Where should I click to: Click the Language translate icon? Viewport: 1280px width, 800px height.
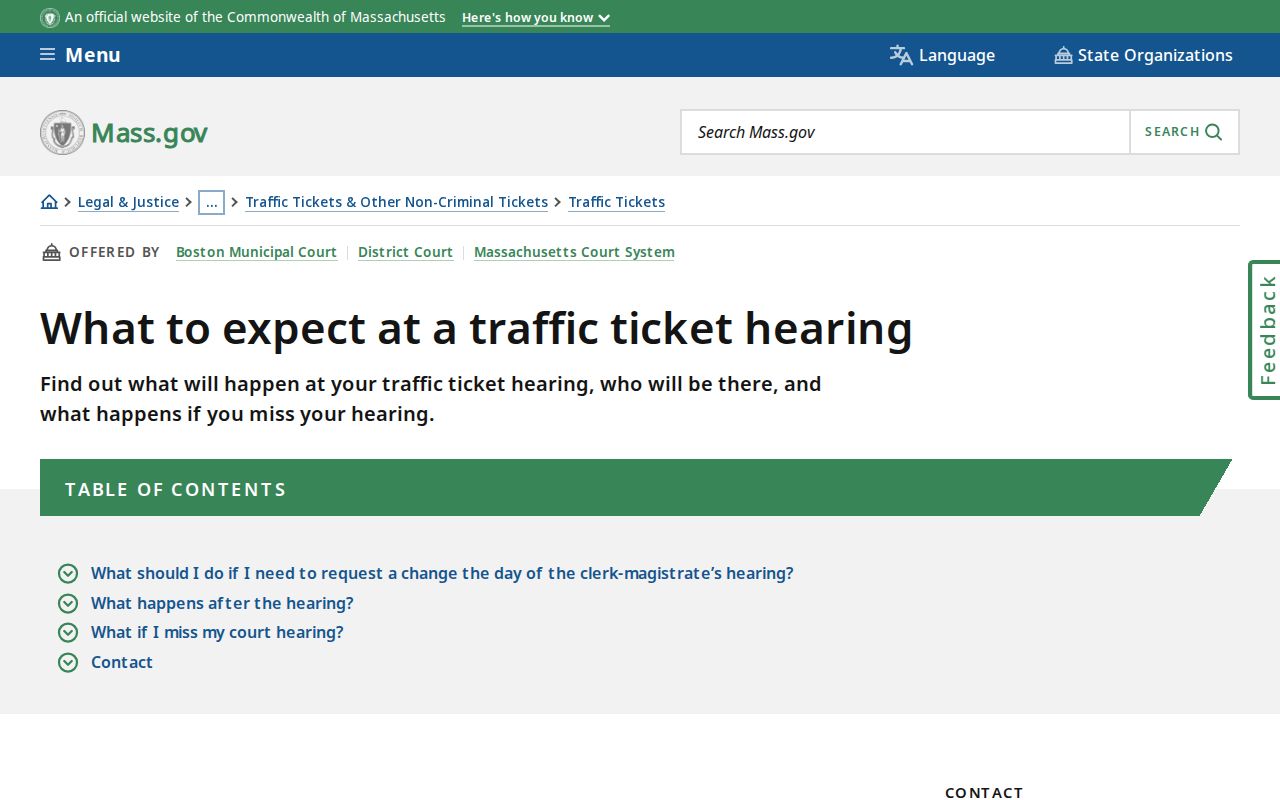tap(901, 55)
